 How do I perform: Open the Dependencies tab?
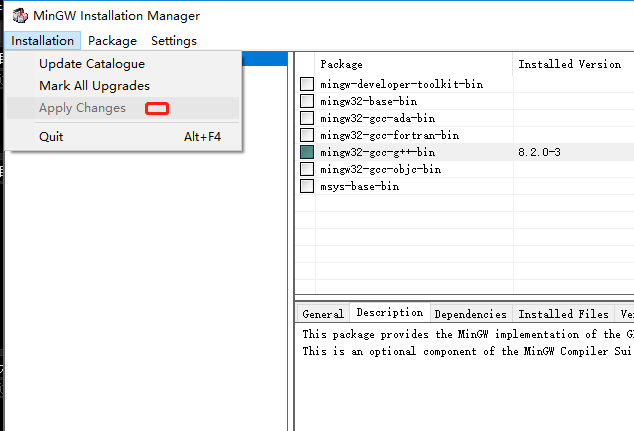(471, 314)
